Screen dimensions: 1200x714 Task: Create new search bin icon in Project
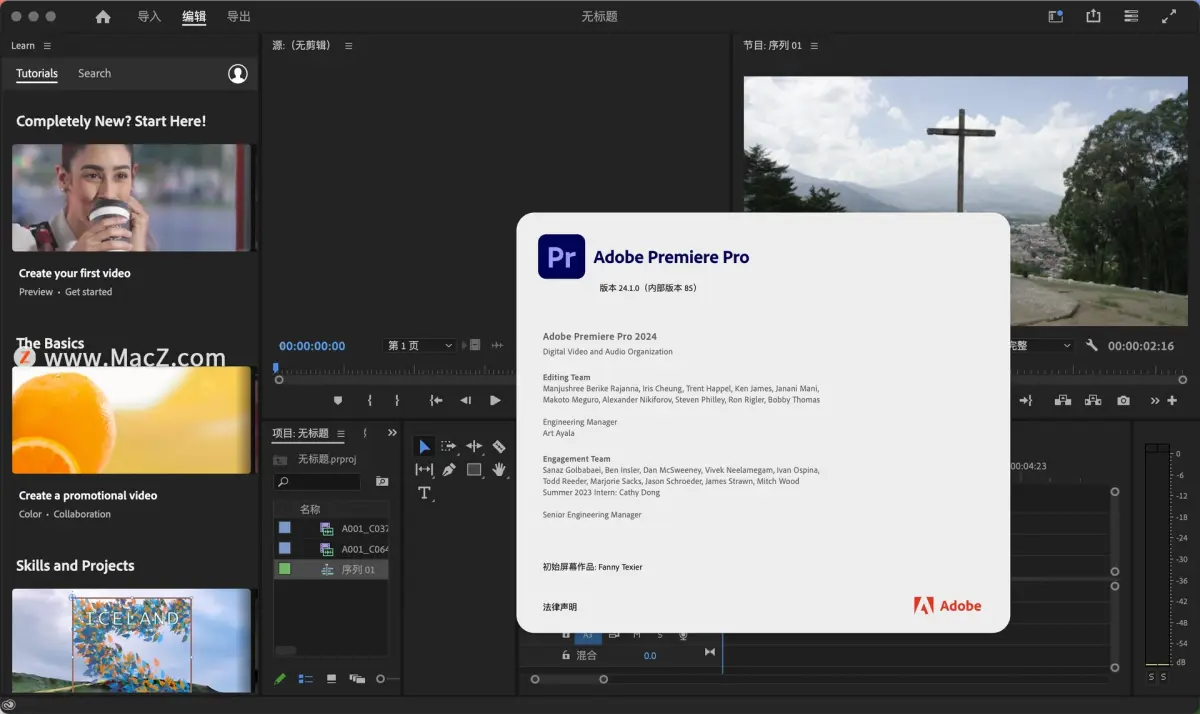(381, 481)
